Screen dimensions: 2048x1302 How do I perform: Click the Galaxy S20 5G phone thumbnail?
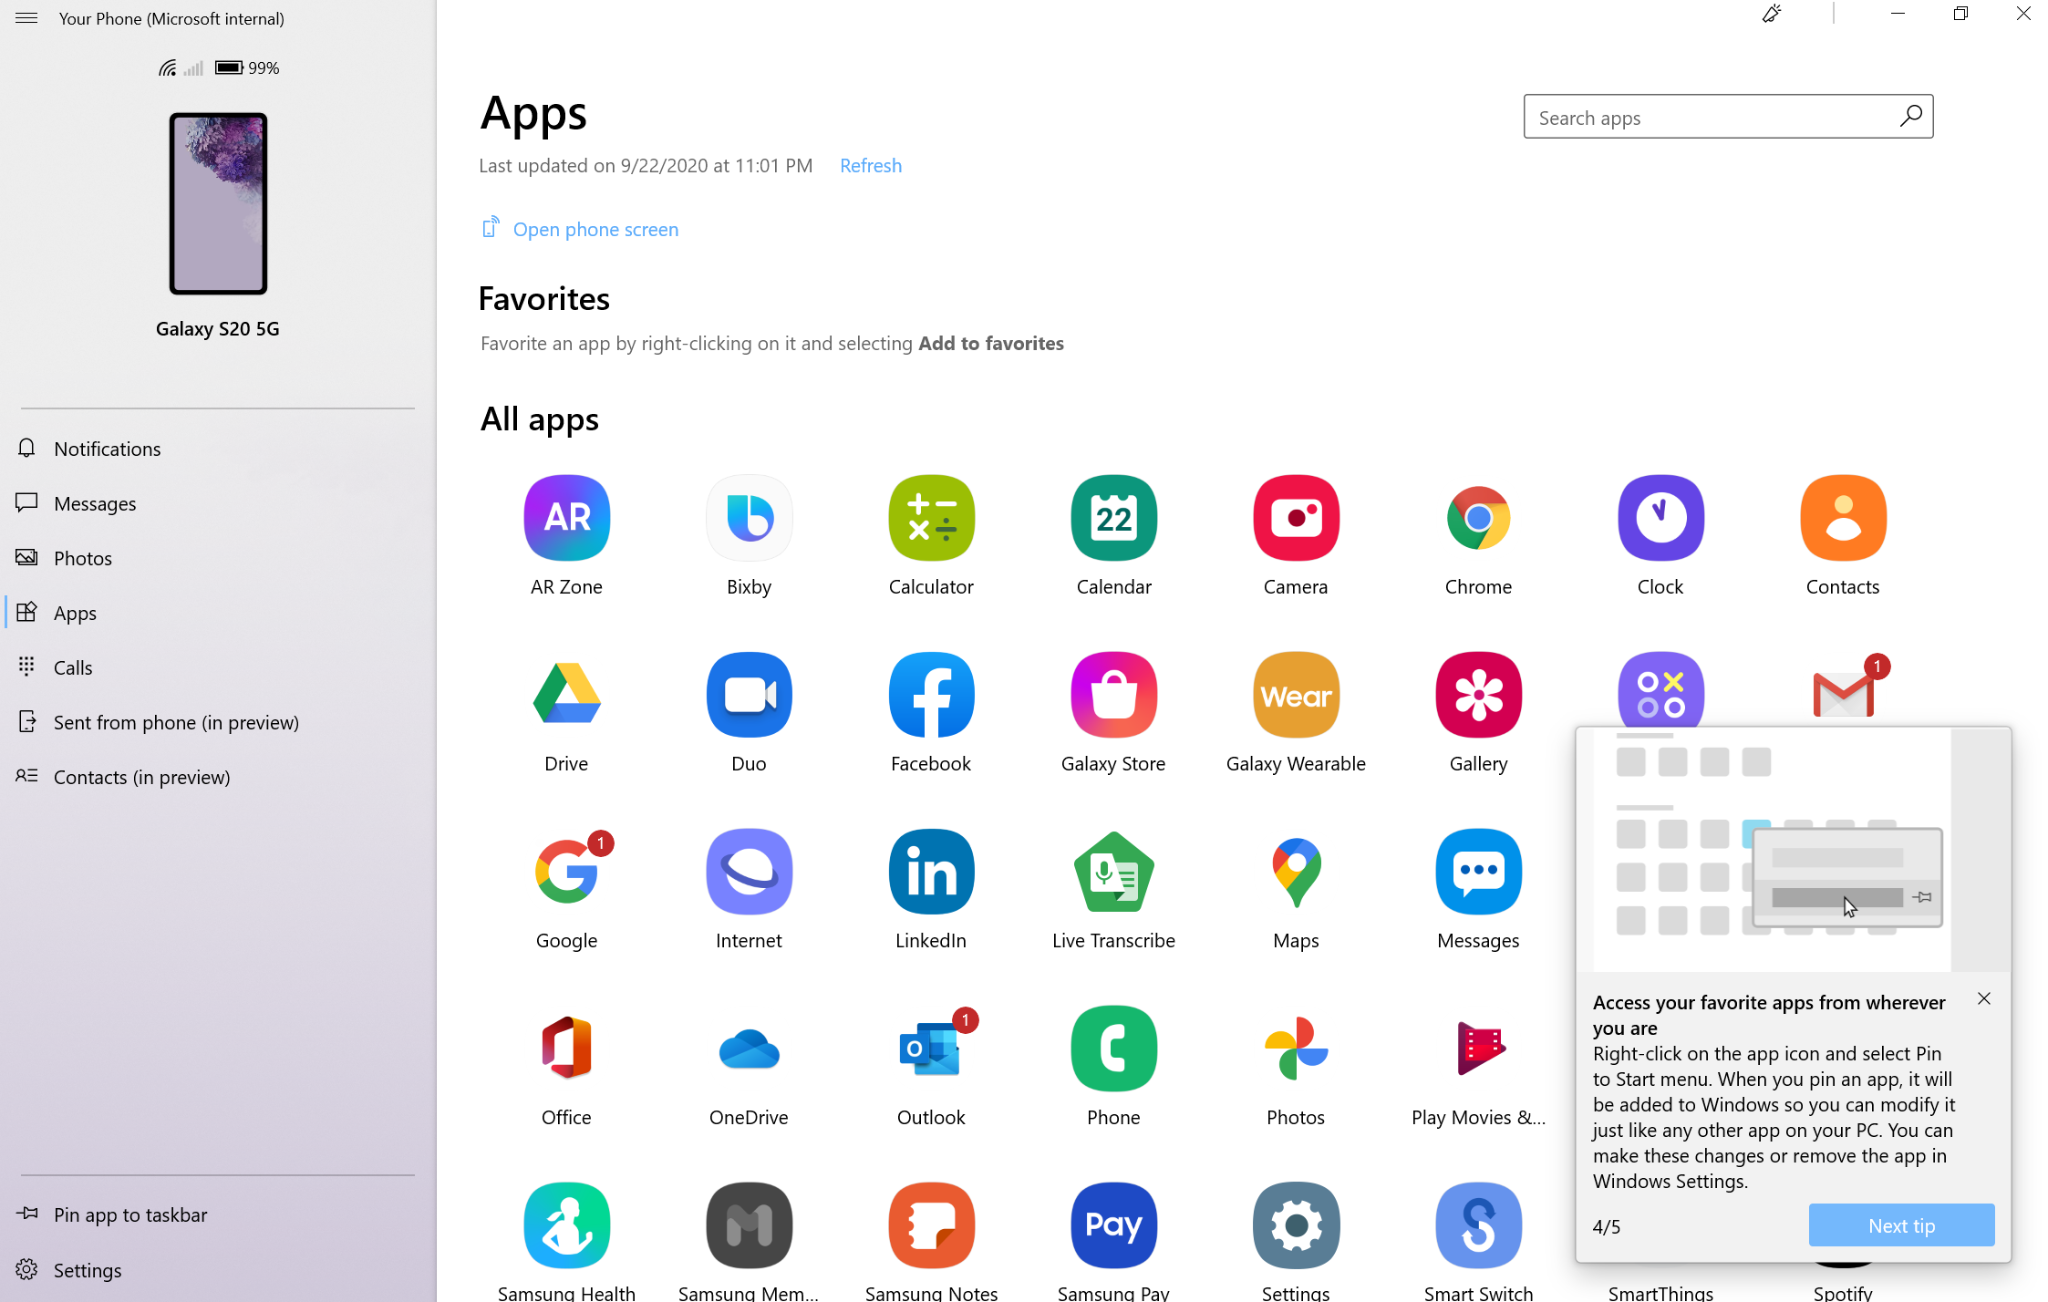pos(218,204)
